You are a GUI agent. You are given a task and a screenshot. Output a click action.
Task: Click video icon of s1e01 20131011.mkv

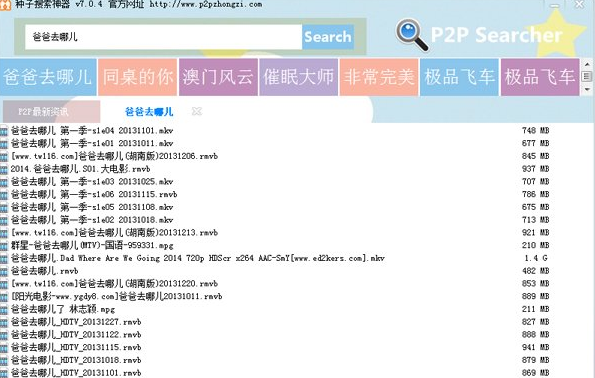[x=4, y=144]
